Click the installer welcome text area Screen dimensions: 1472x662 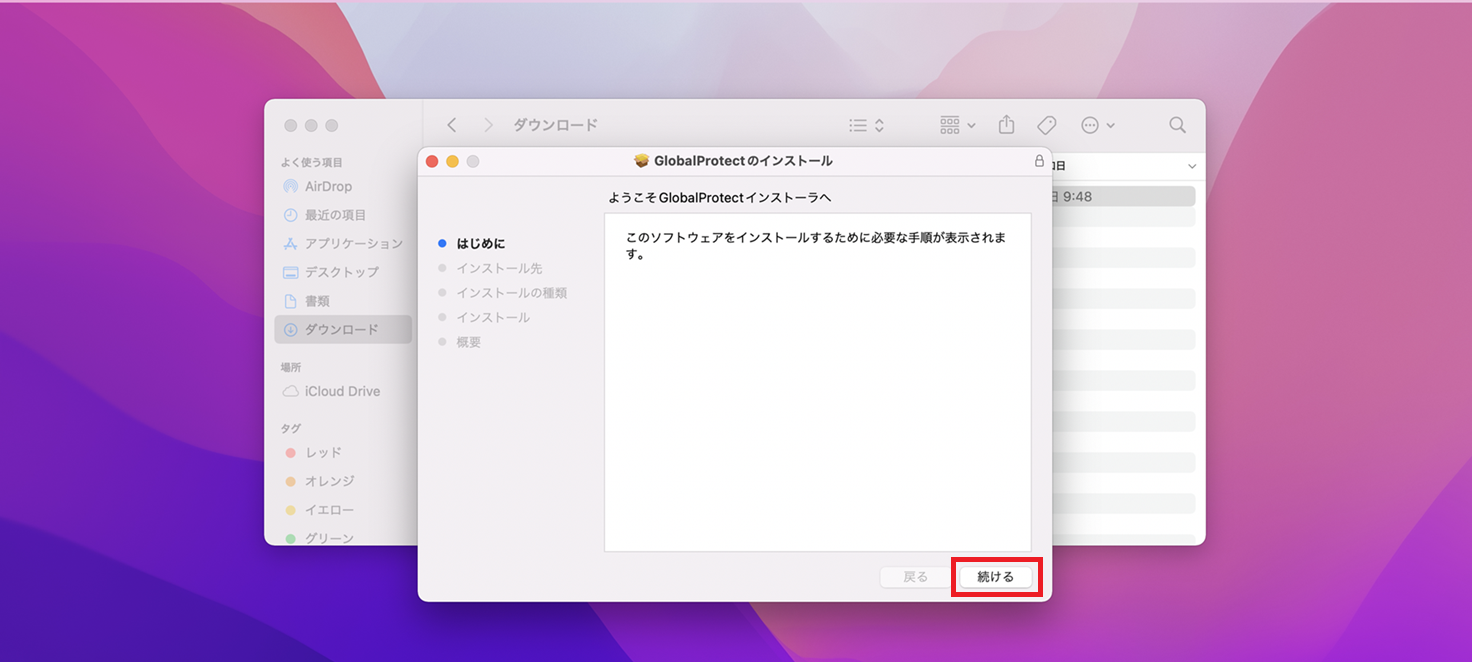pyautogui.click(x=817, y=382)
